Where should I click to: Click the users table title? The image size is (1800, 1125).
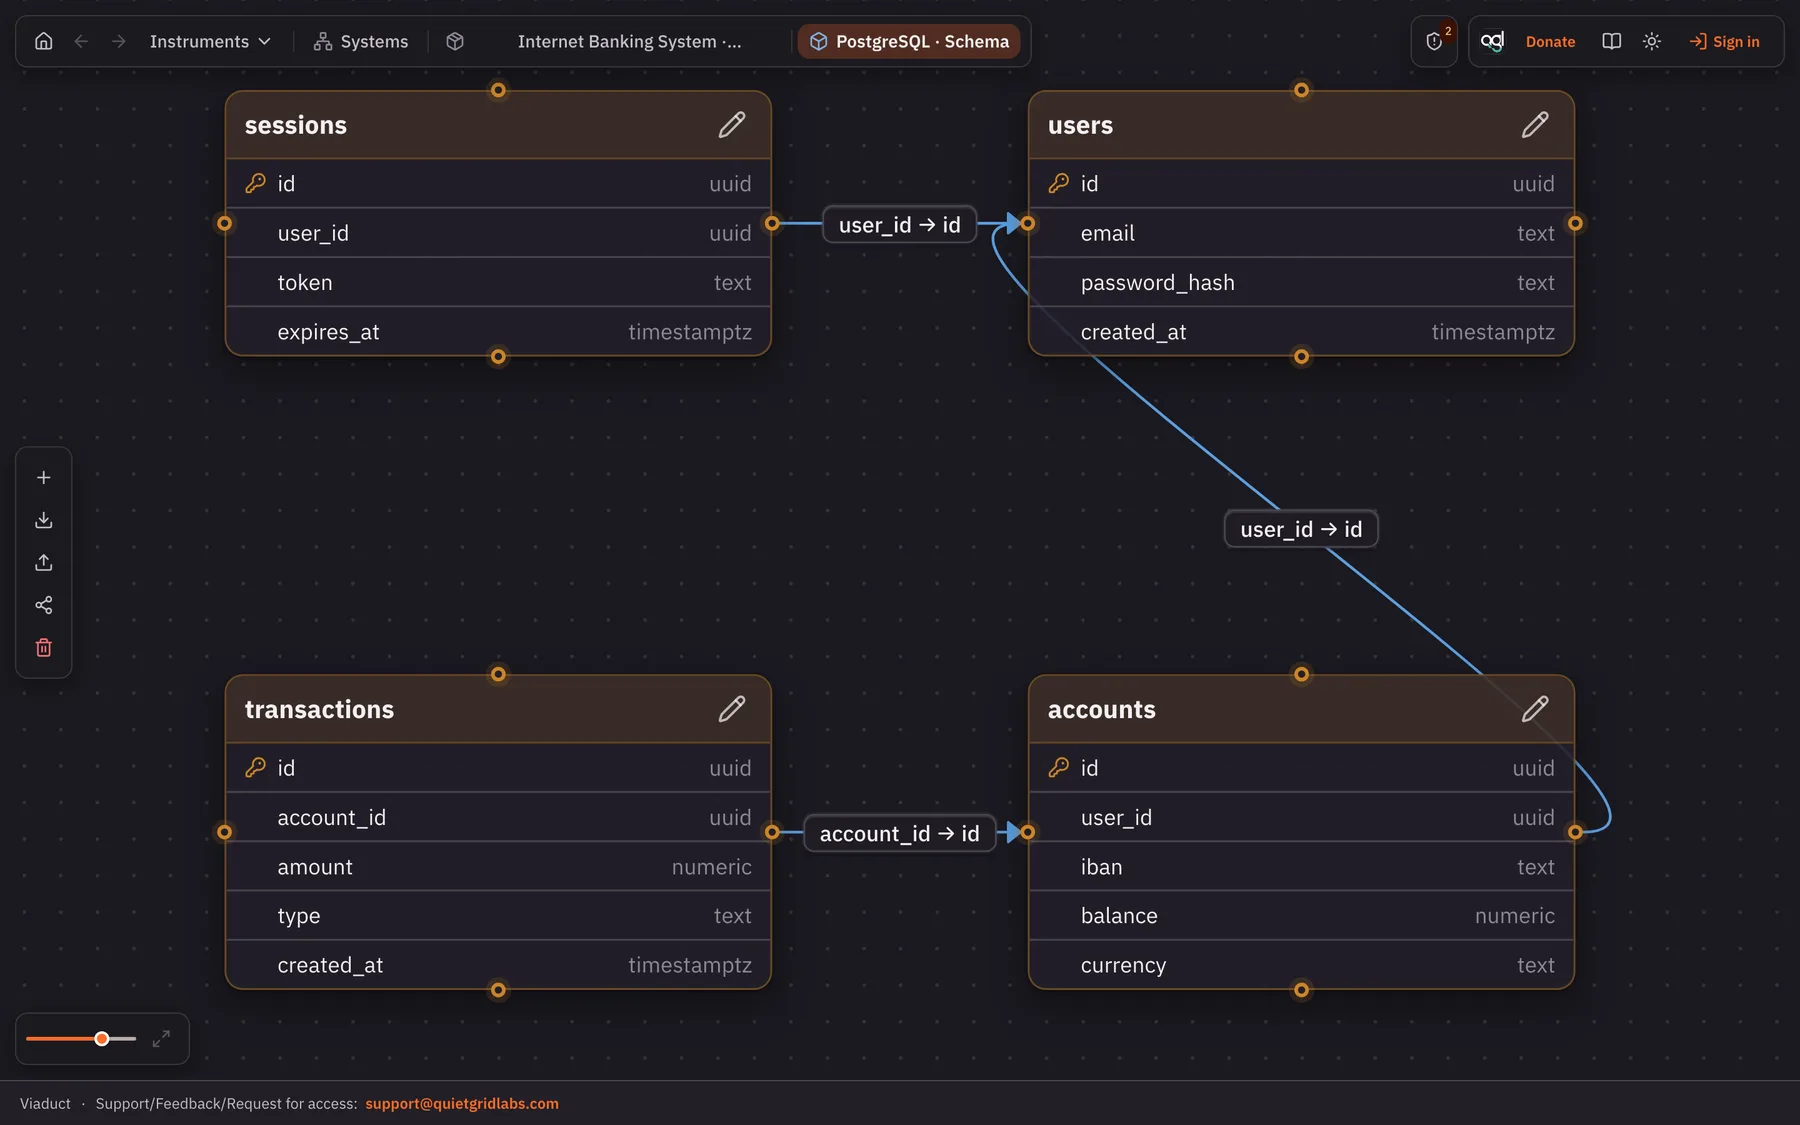1080,125
